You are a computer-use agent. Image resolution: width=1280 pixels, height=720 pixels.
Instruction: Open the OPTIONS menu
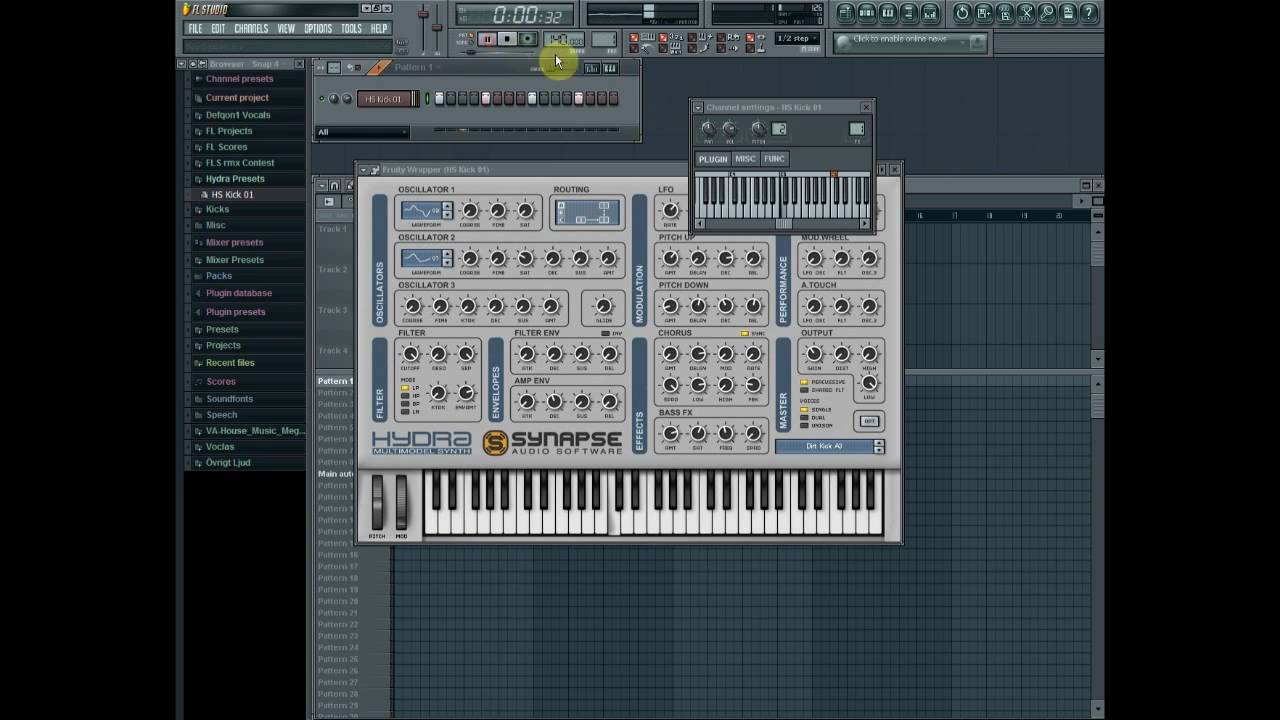coord(318,29)
